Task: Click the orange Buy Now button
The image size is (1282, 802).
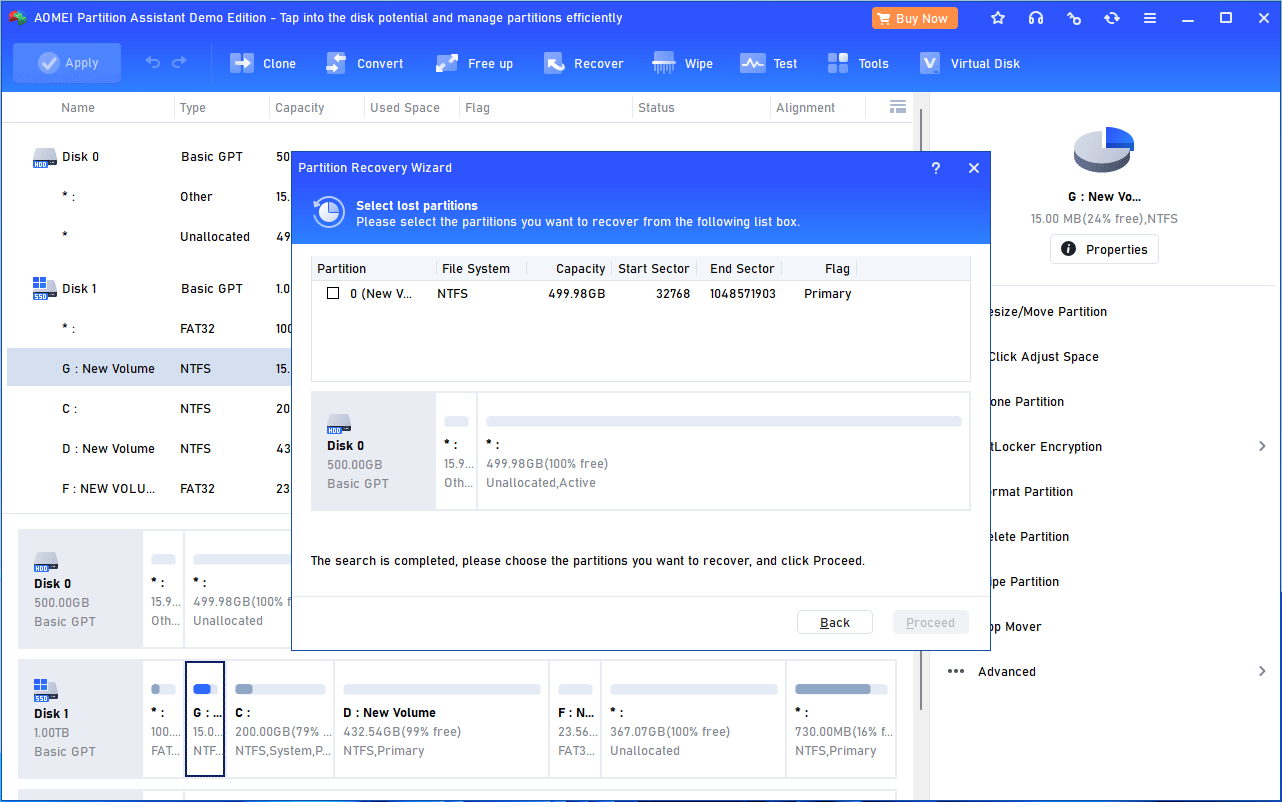Action: (x=914, y=17)
